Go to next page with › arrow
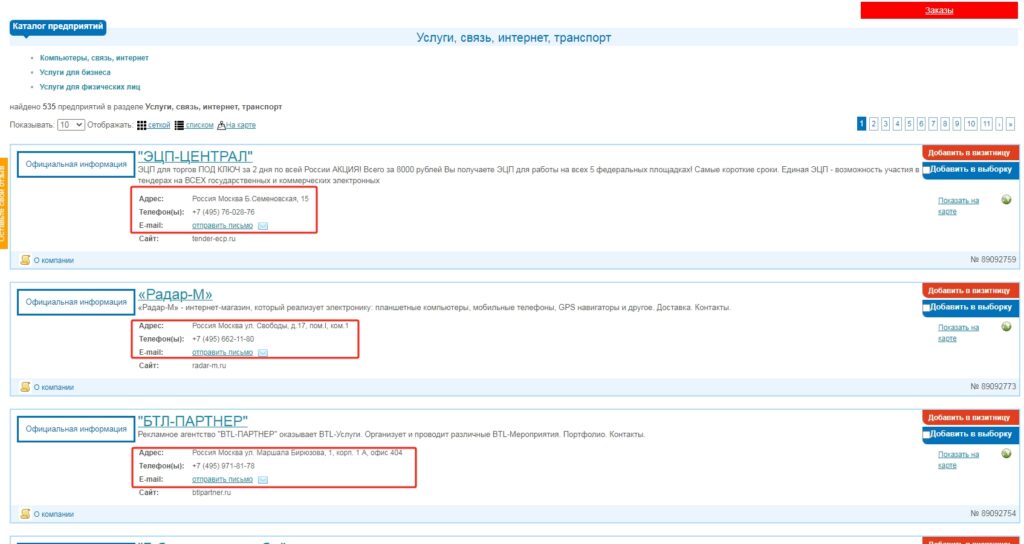 tap(998, 124)
